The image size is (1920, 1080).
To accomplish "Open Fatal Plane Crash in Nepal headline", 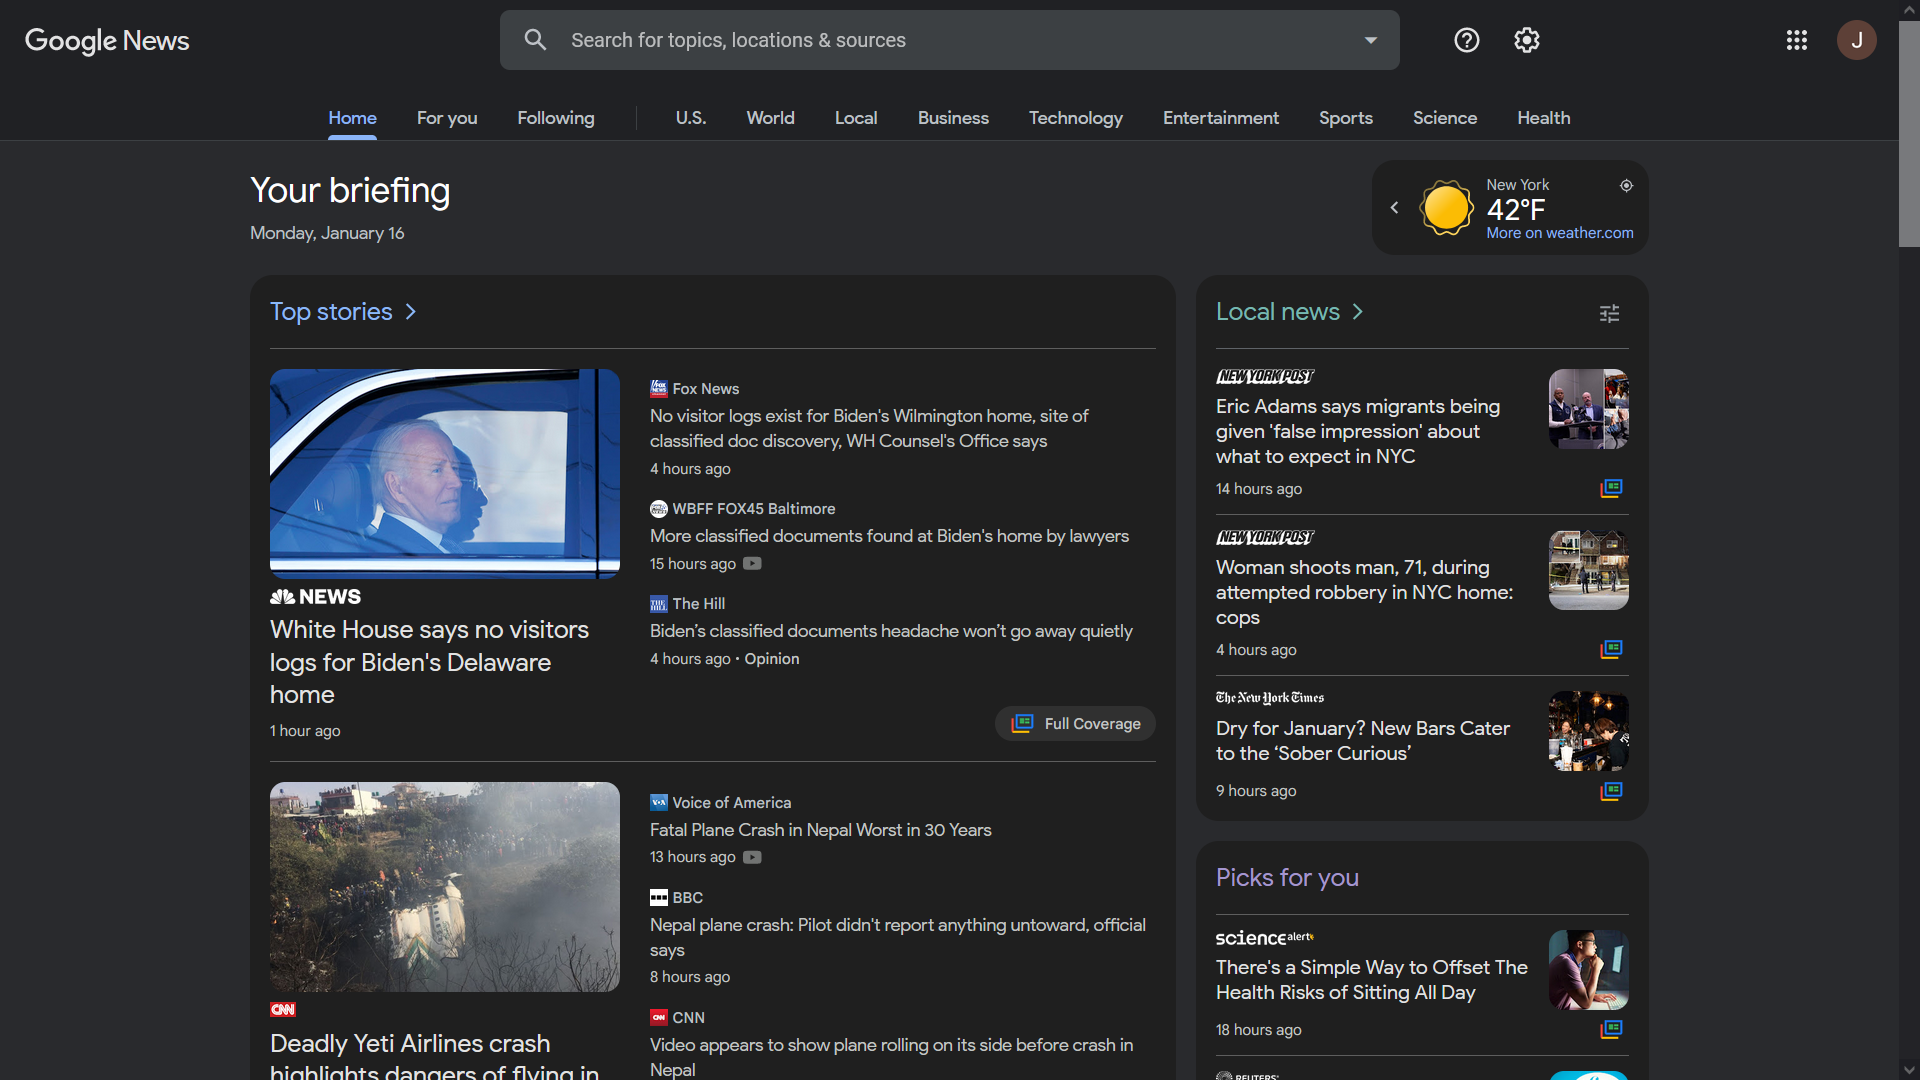I will click(x=821, y=830).
